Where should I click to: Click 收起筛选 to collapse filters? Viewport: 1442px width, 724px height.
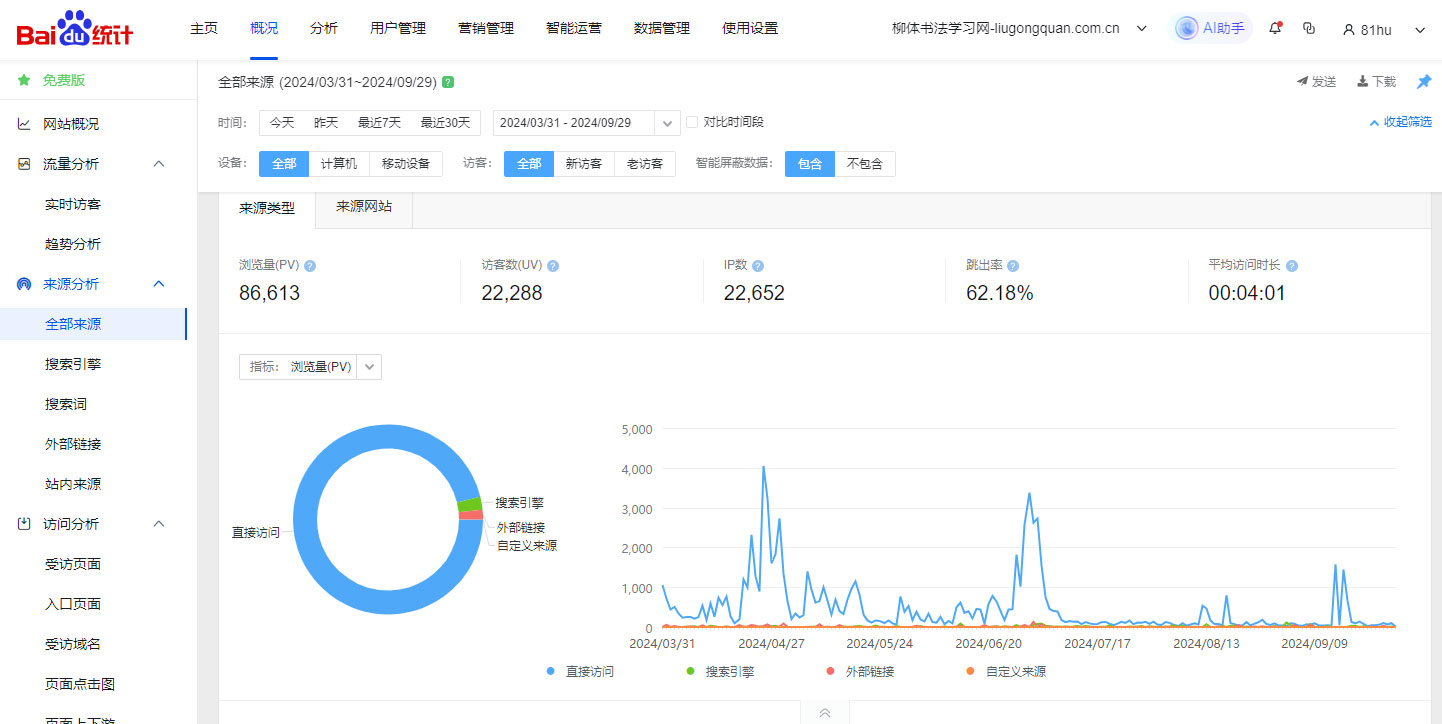click(1400, 122)
